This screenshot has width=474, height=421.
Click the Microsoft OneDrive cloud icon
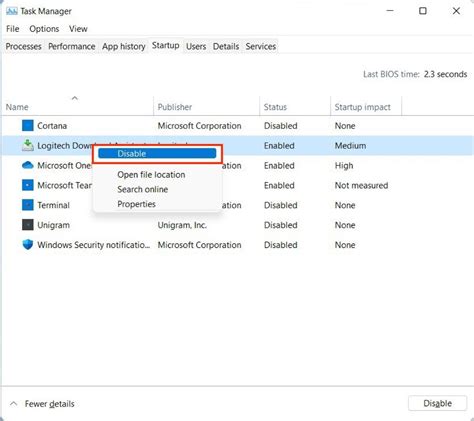click(28, 165)
